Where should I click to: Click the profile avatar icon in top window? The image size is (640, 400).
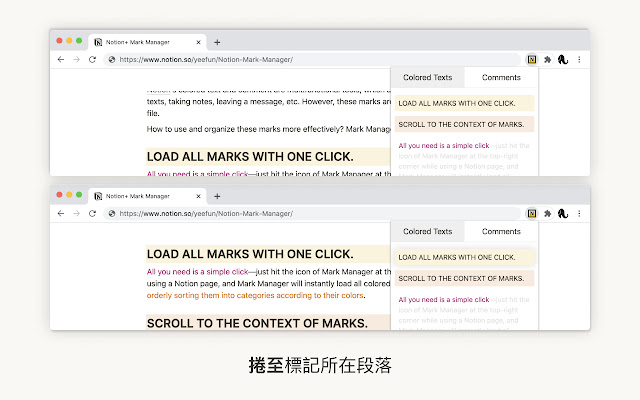coord(562,60)
